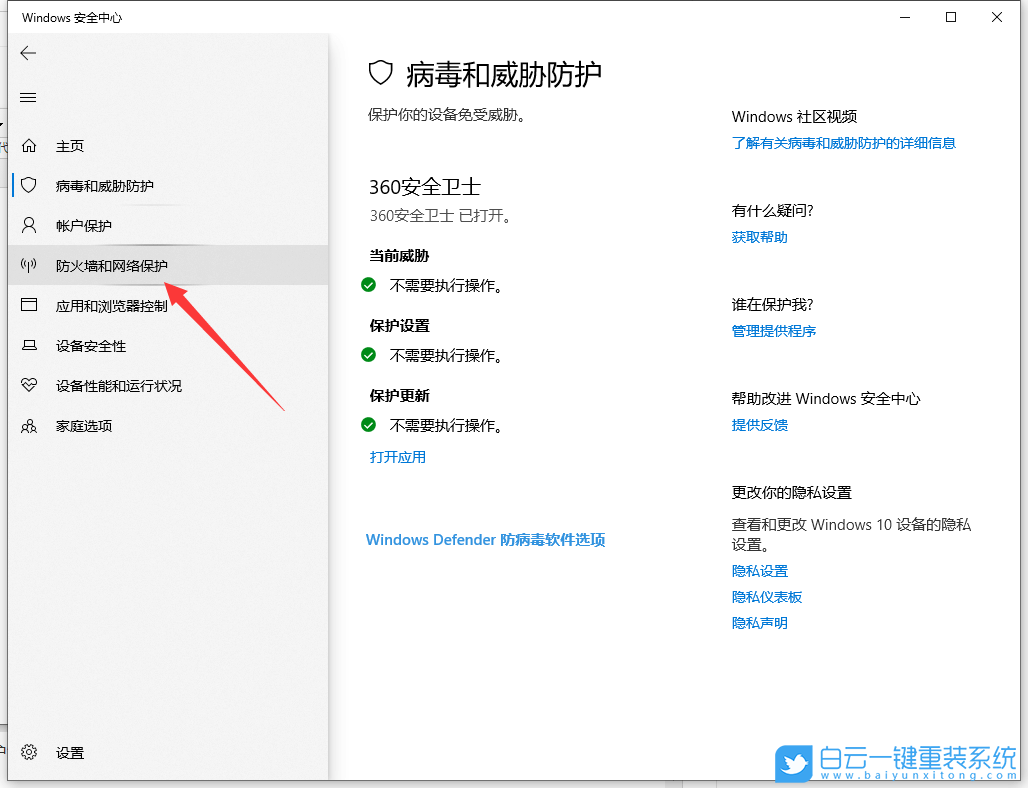Click 了解有关病毒和威胁防护的详细信息
This screenshot has height=788, width=1028.
point(844,143)
